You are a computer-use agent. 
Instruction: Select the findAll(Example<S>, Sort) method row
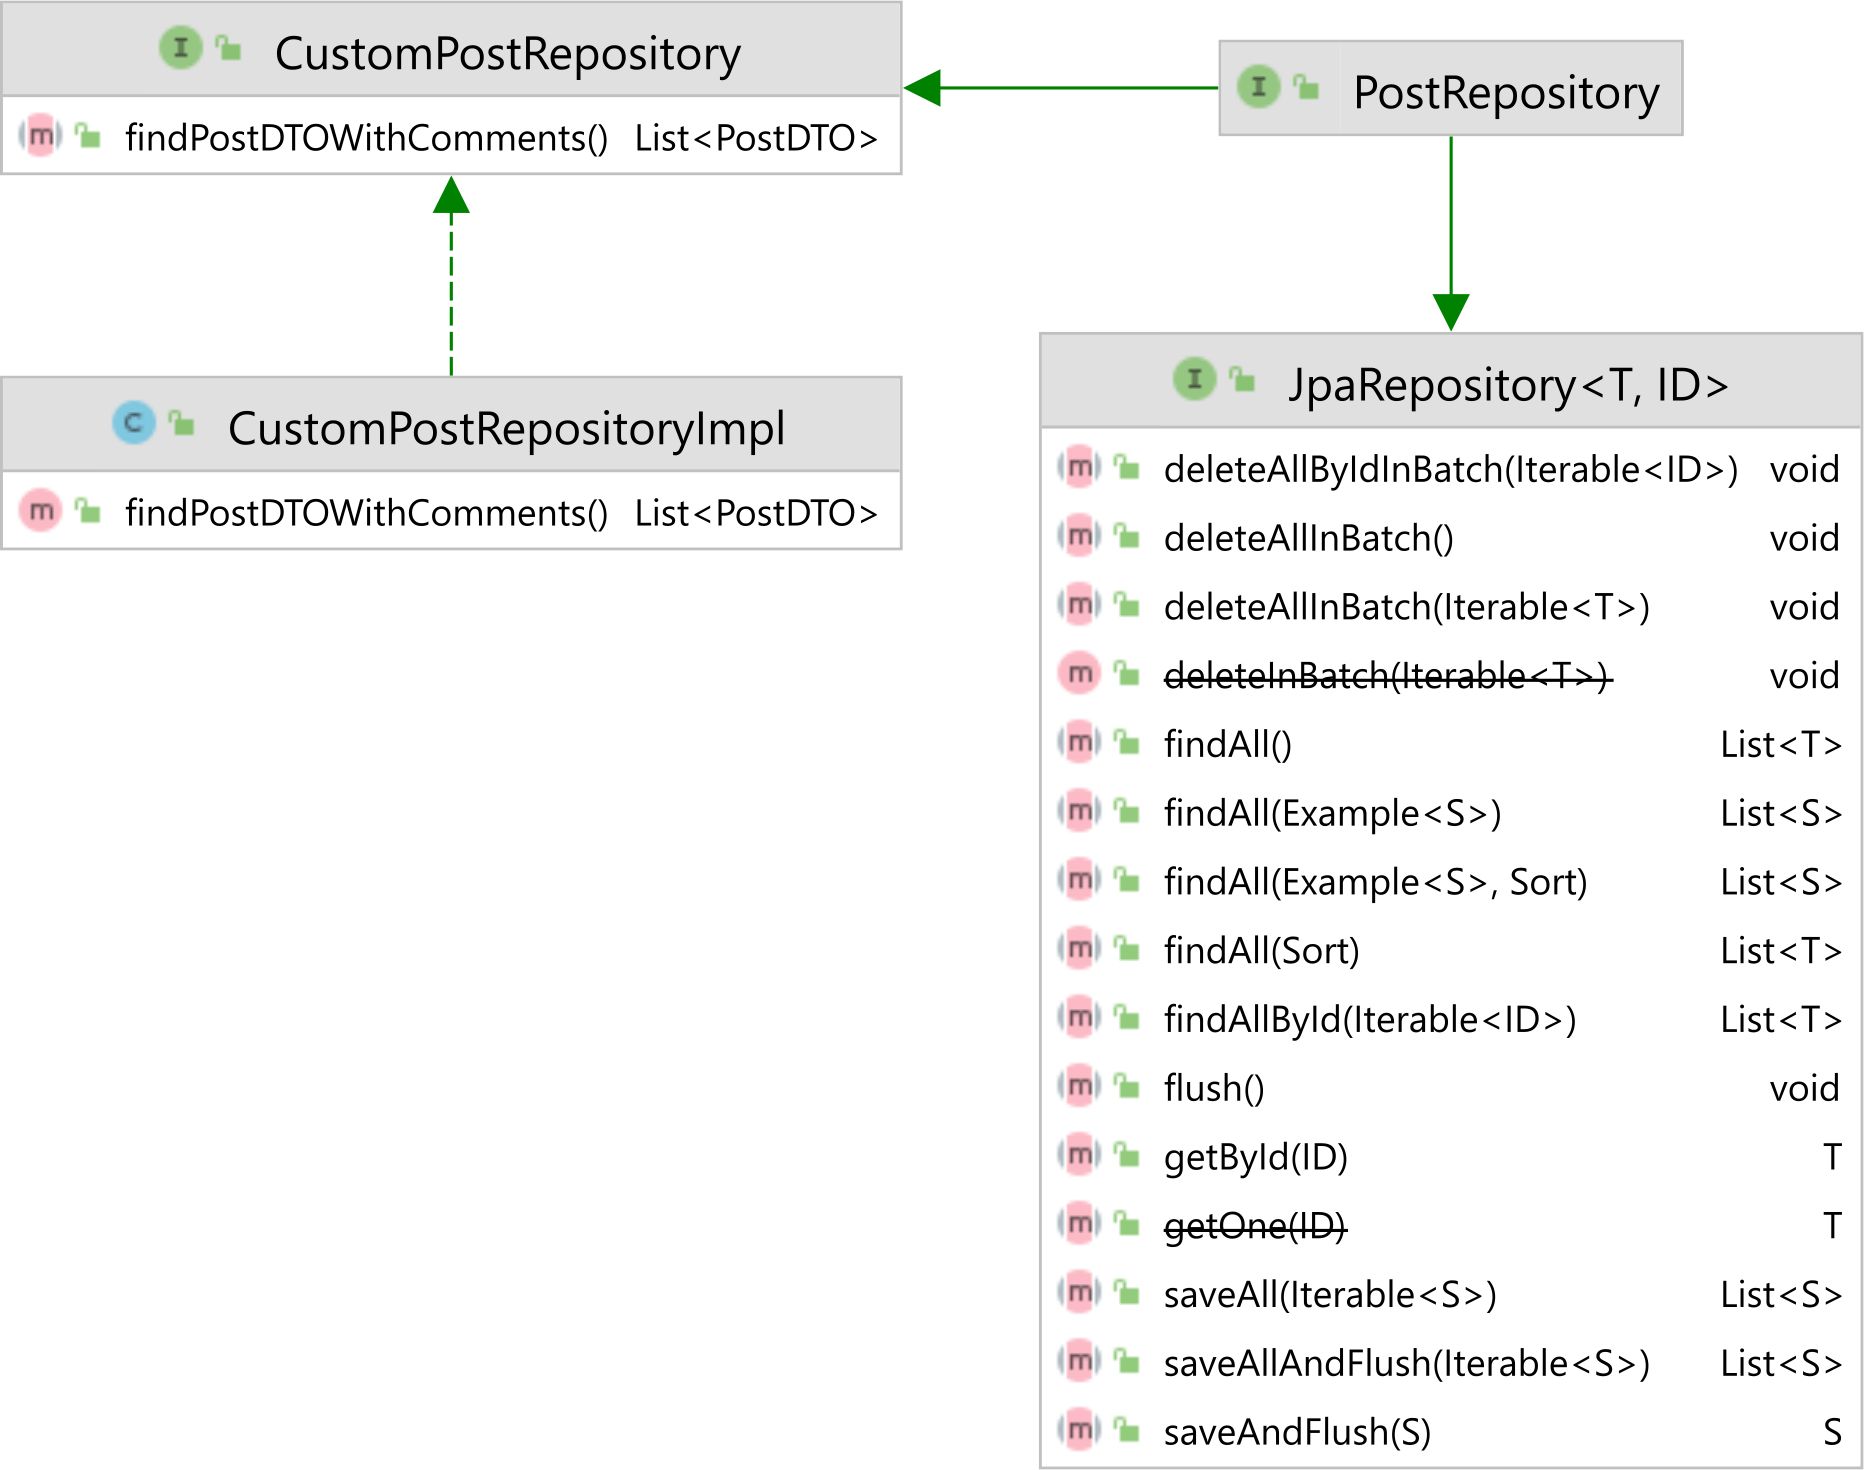pos(1451,881)
